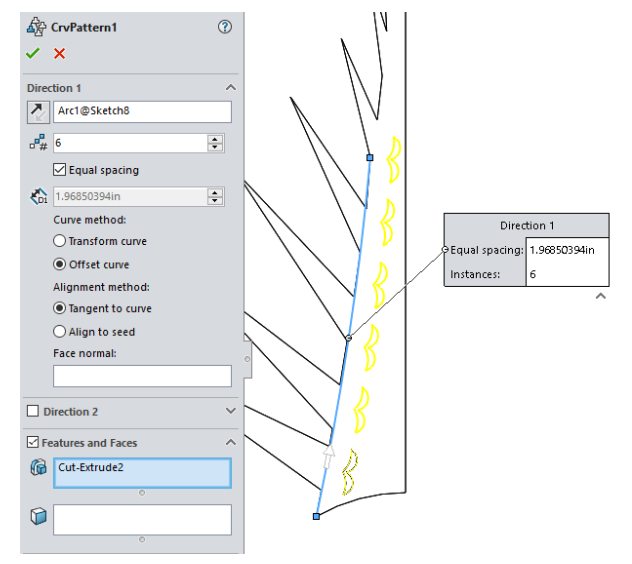The image size is (632, 564).
Task: Increase instance count with up arrow
Action: [215, 139]
